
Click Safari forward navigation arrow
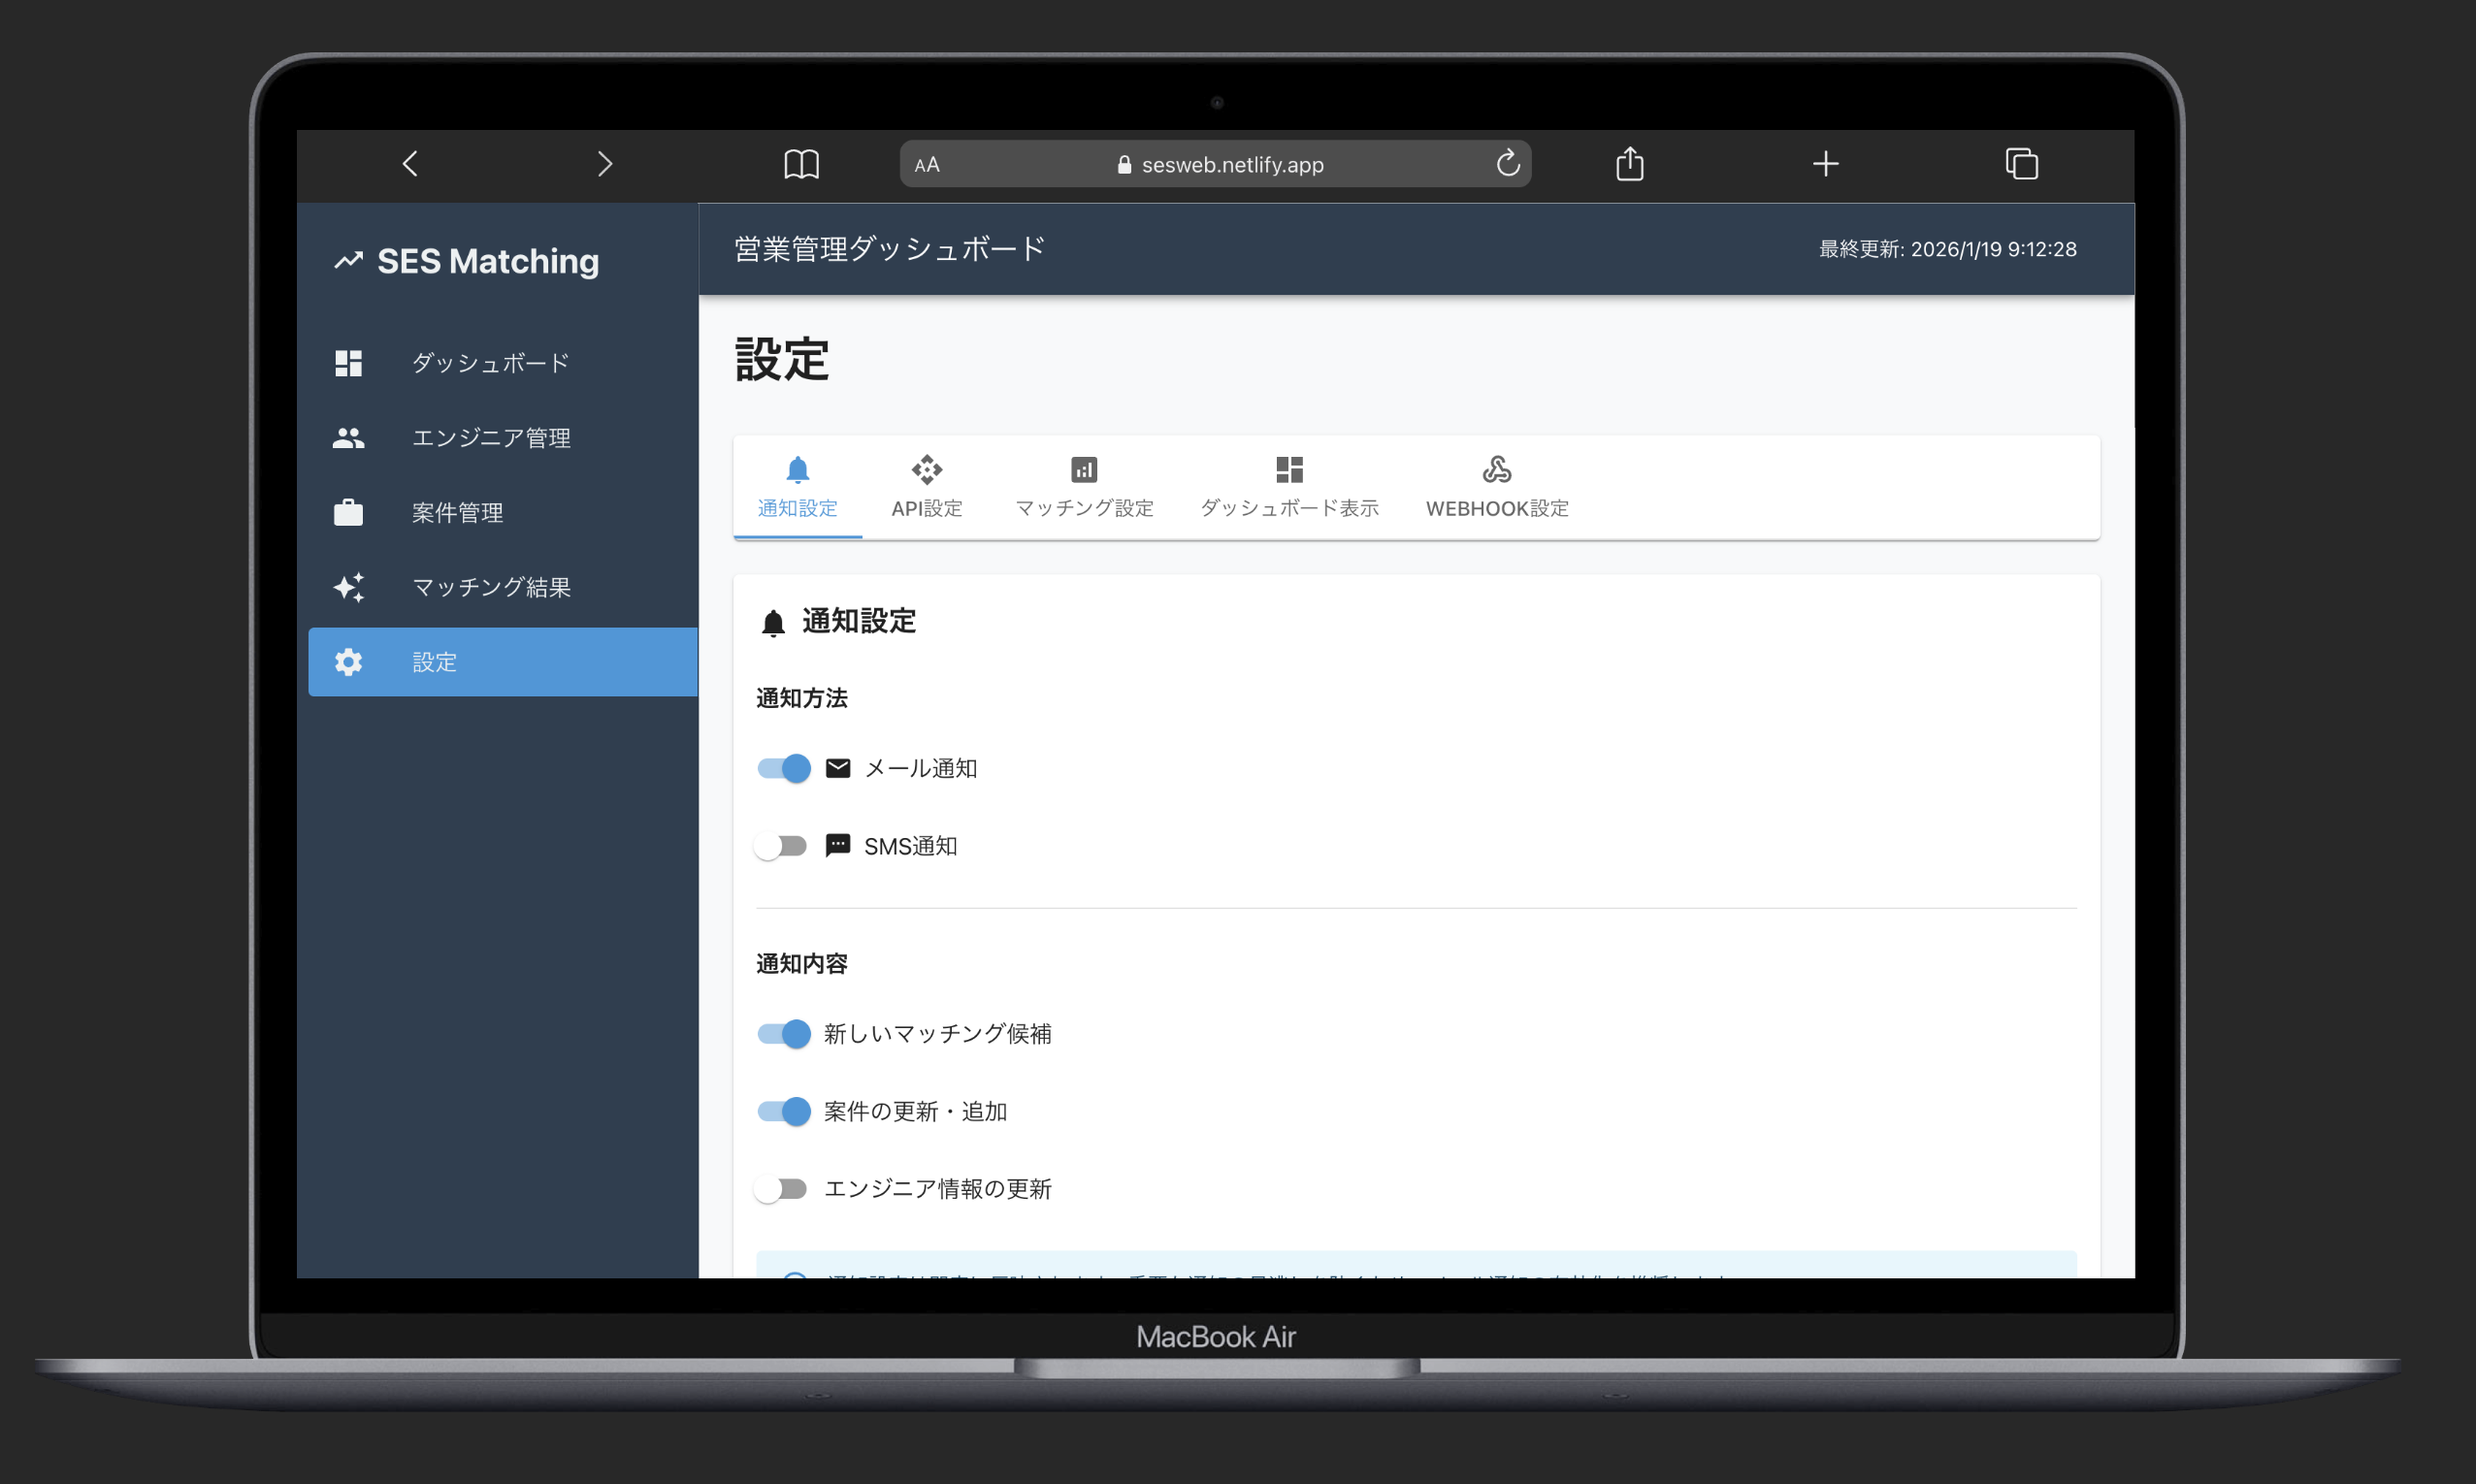(x=604, y=164)
